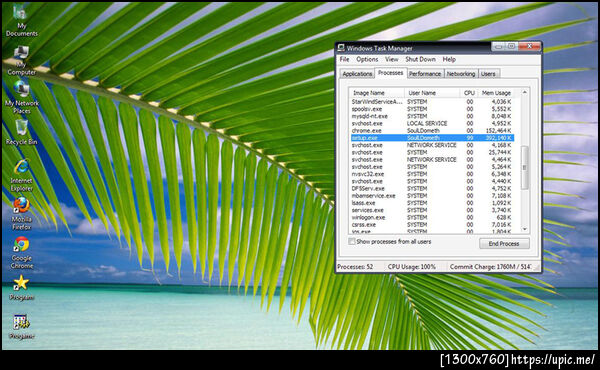600x370 pixels.
Task: Select the mysqld-nt.exe process
Action: tap(432, 116)
